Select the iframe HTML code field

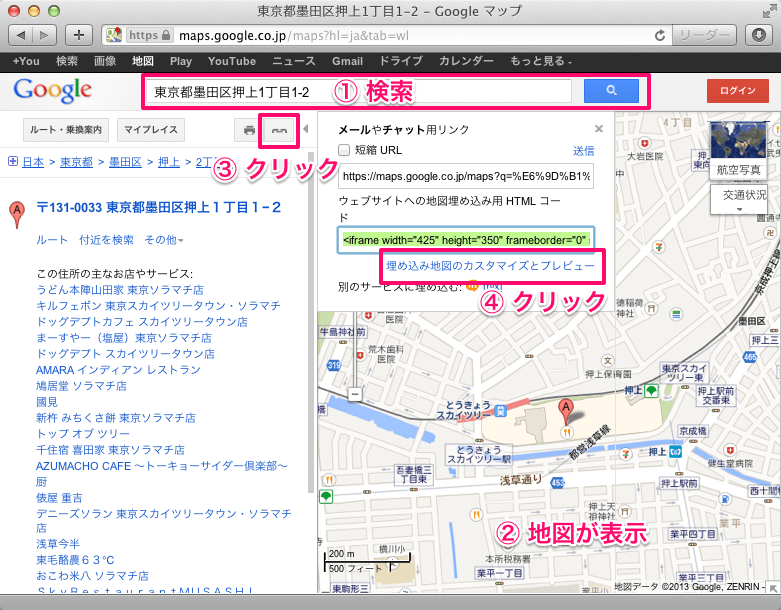click(x=466, y=240)
